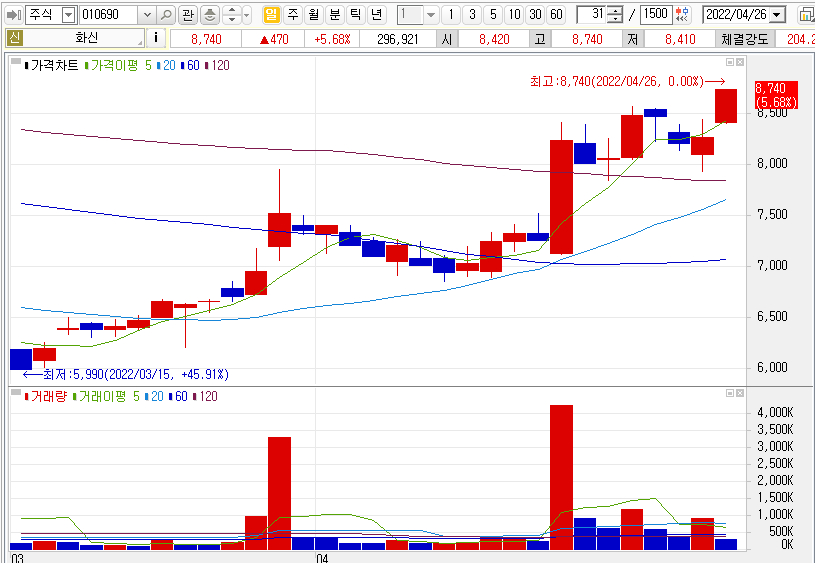815x563 pixels.
Task: Click the current price 8,740 in header
Action: click(x=206, y=39)
